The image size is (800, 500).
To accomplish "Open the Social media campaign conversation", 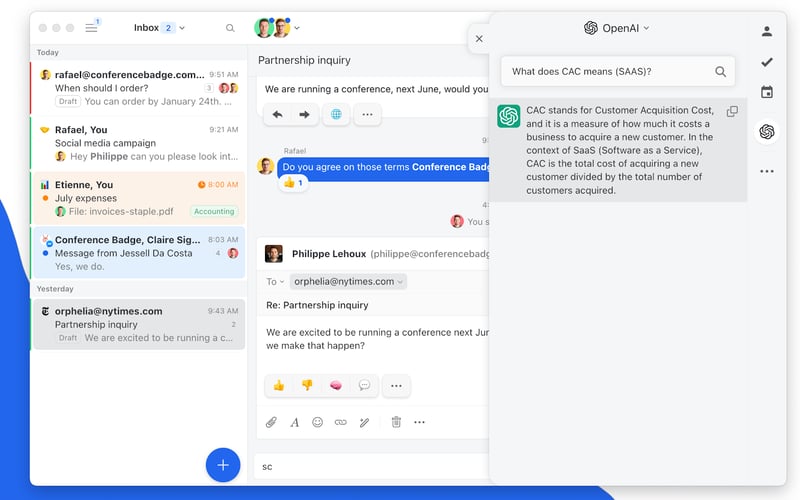I will click(138, 143).
